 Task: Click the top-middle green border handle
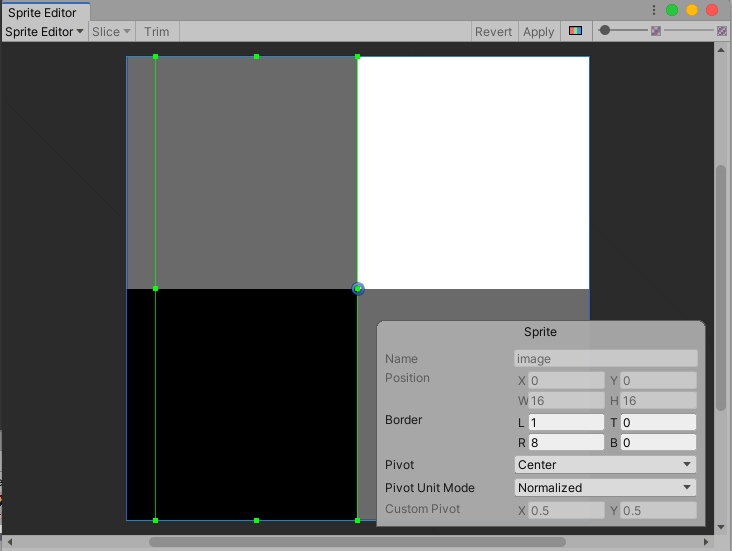click(x=256, y=57)
